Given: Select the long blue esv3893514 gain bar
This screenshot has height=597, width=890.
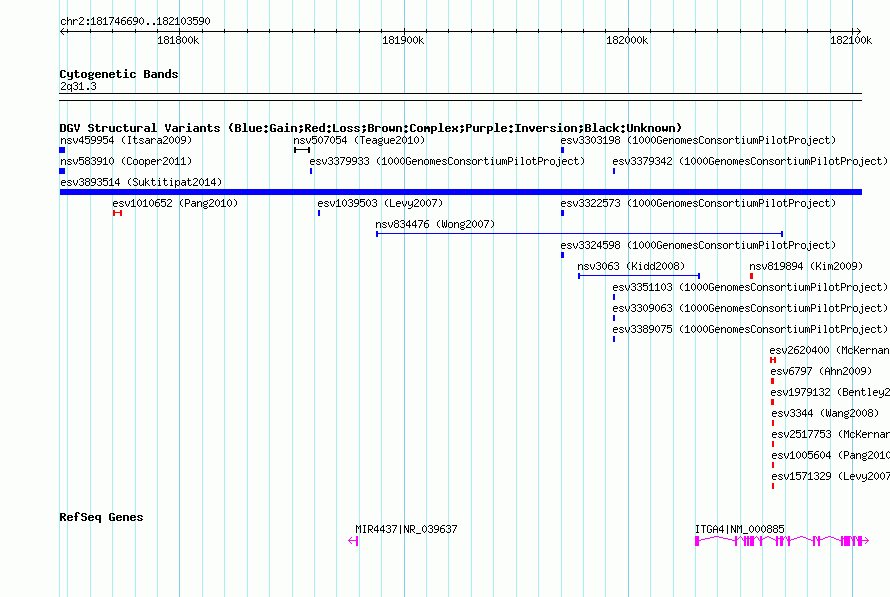Looking at the screenshot, I should click(461, 192).
